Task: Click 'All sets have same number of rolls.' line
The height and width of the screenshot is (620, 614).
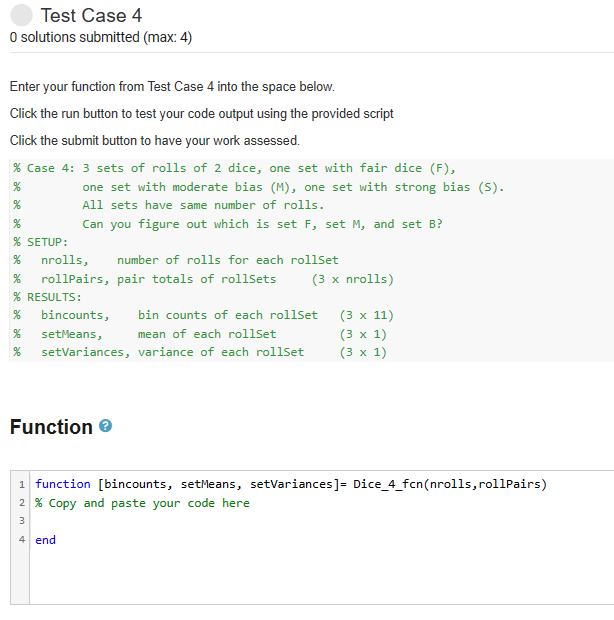Action: (168, 205)
